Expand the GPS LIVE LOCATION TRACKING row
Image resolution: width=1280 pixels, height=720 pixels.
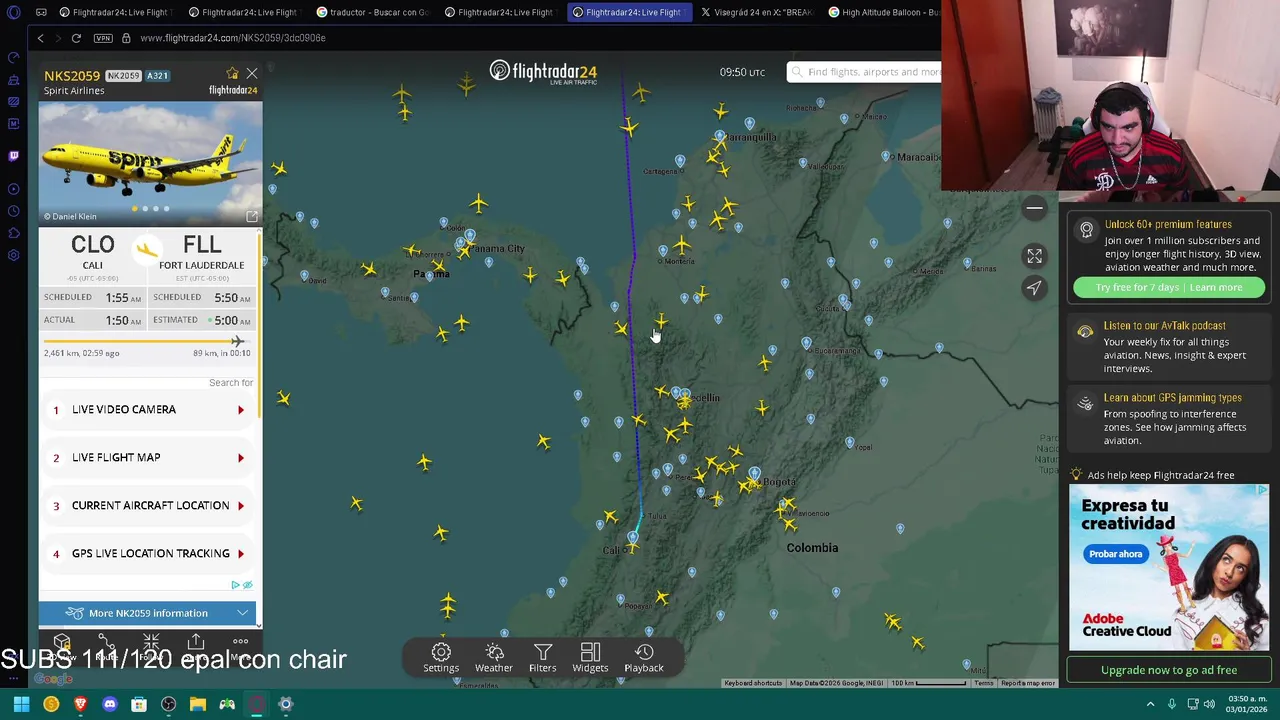click(148, 553)
